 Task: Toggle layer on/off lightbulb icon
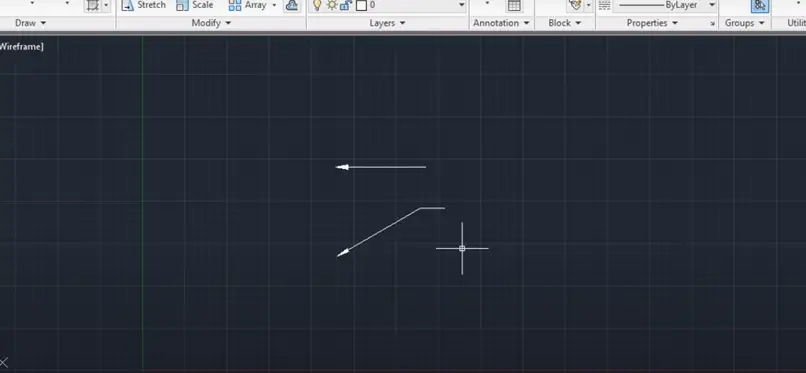click(x=317, y=5)
